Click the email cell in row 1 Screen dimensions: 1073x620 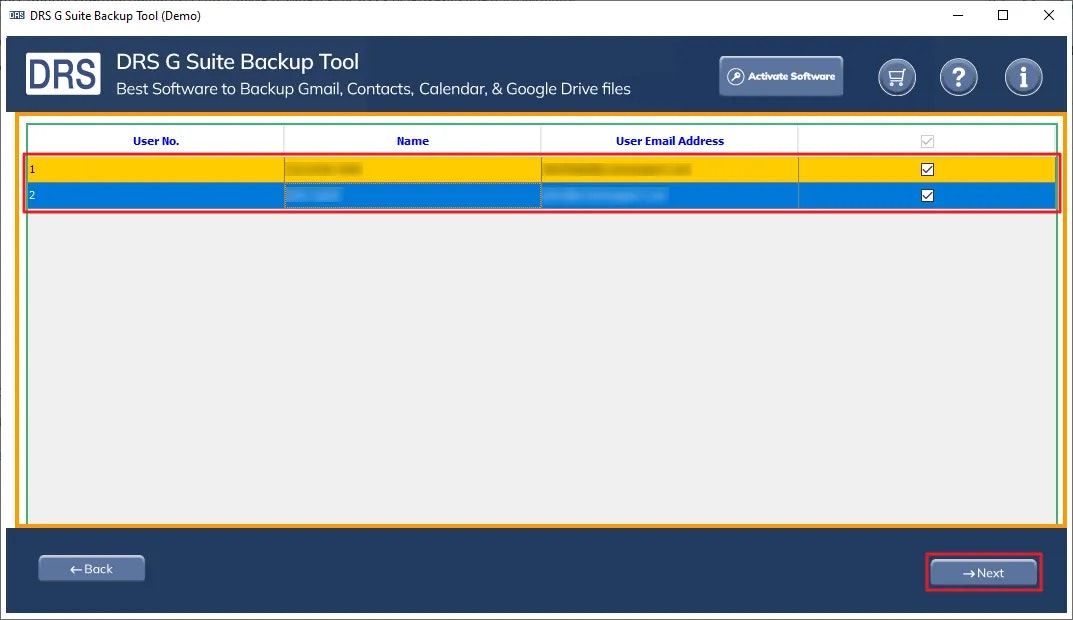[669, 169]
